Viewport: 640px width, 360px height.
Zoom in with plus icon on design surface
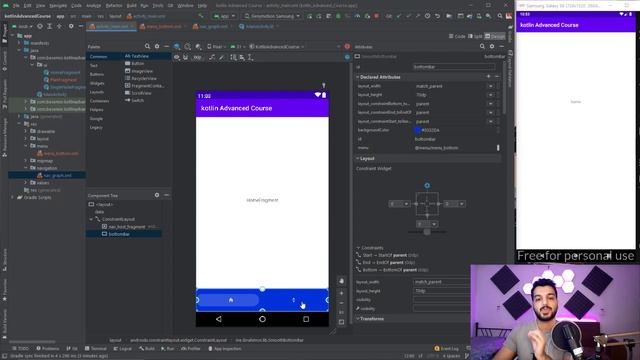341,293
